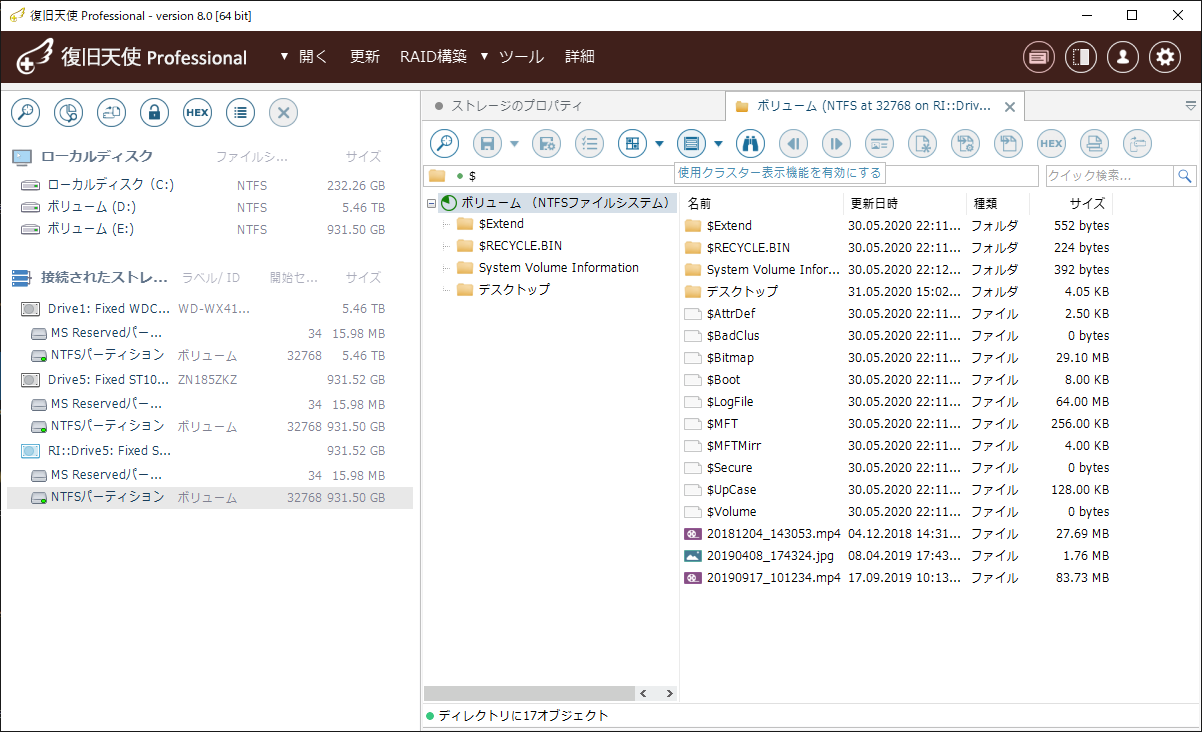Click the folder path field showing $
Image resolution: width=1202 pixels, height=732 pixels.
731,176
